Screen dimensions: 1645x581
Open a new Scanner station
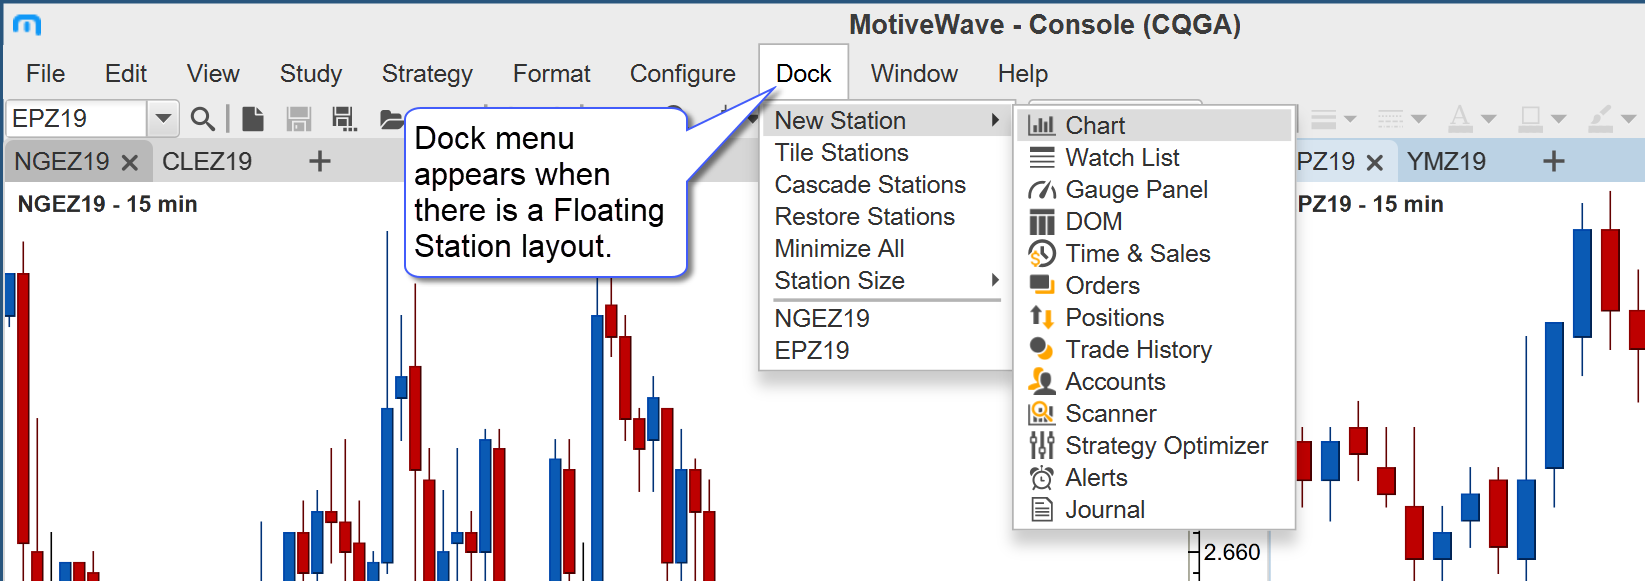1110,413
